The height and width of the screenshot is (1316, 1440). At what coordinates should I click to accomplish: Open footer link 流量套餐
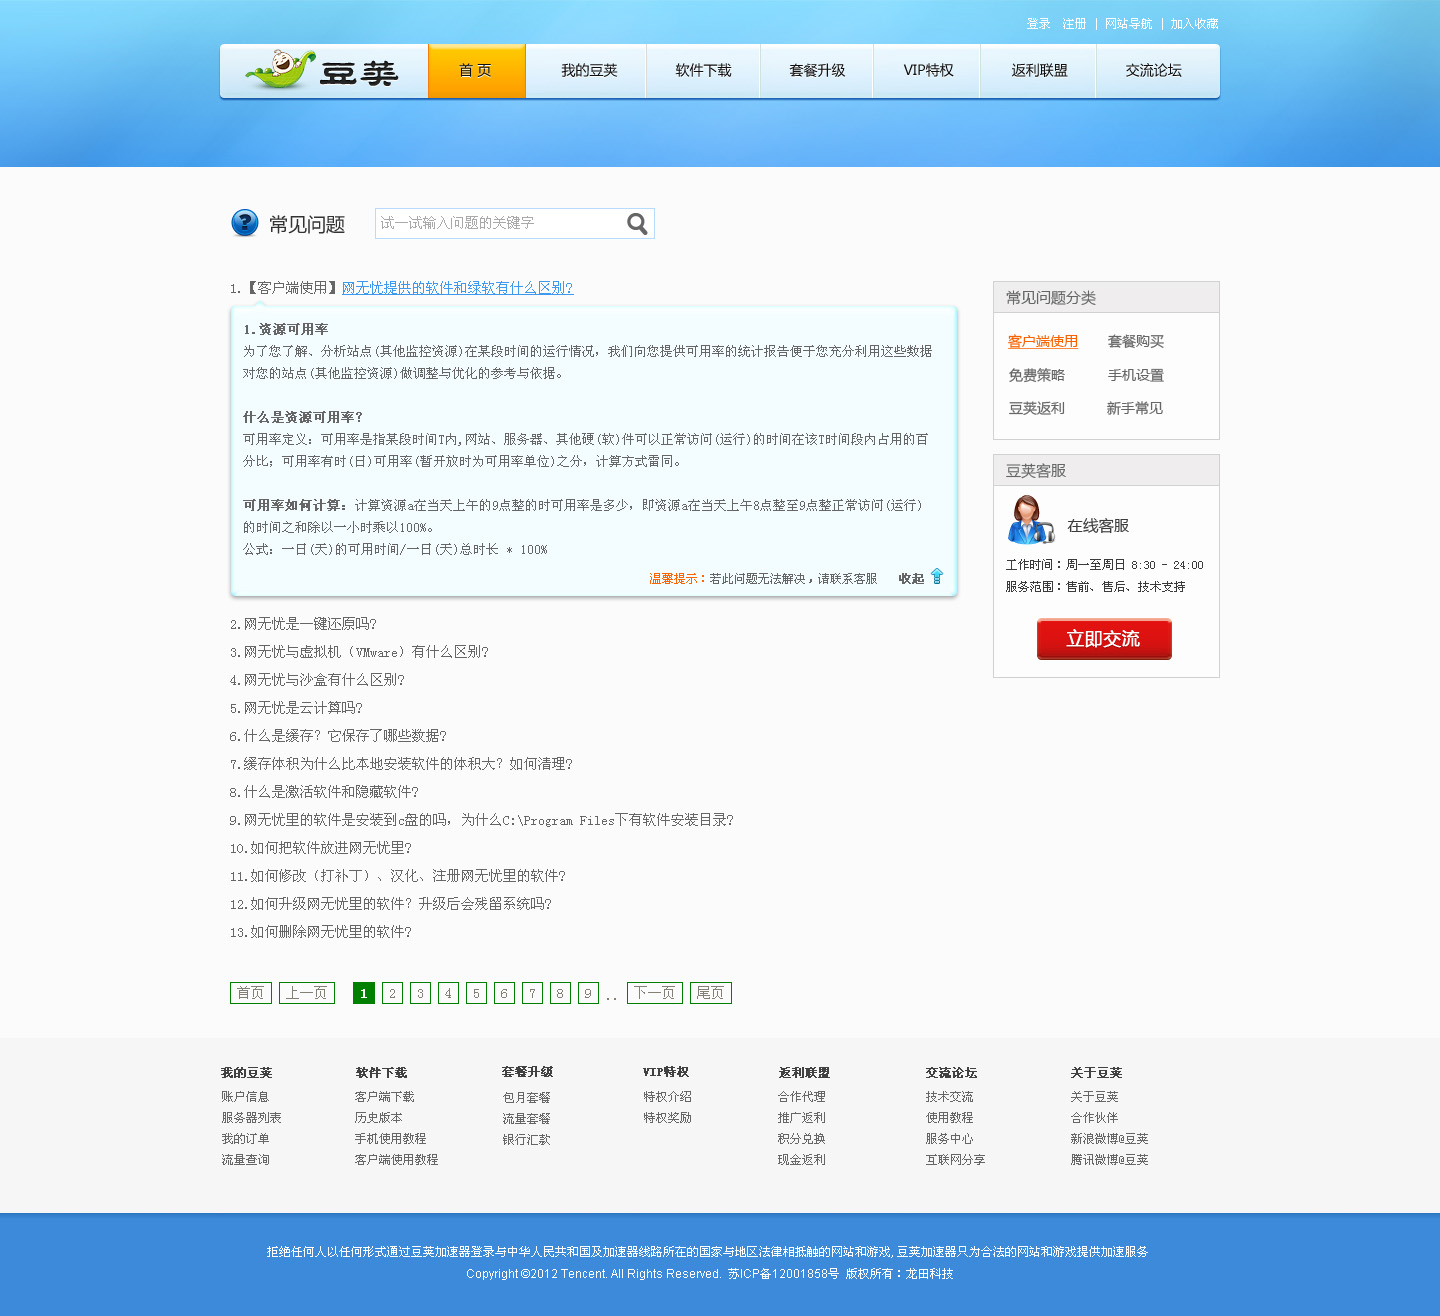[526, 1119]
